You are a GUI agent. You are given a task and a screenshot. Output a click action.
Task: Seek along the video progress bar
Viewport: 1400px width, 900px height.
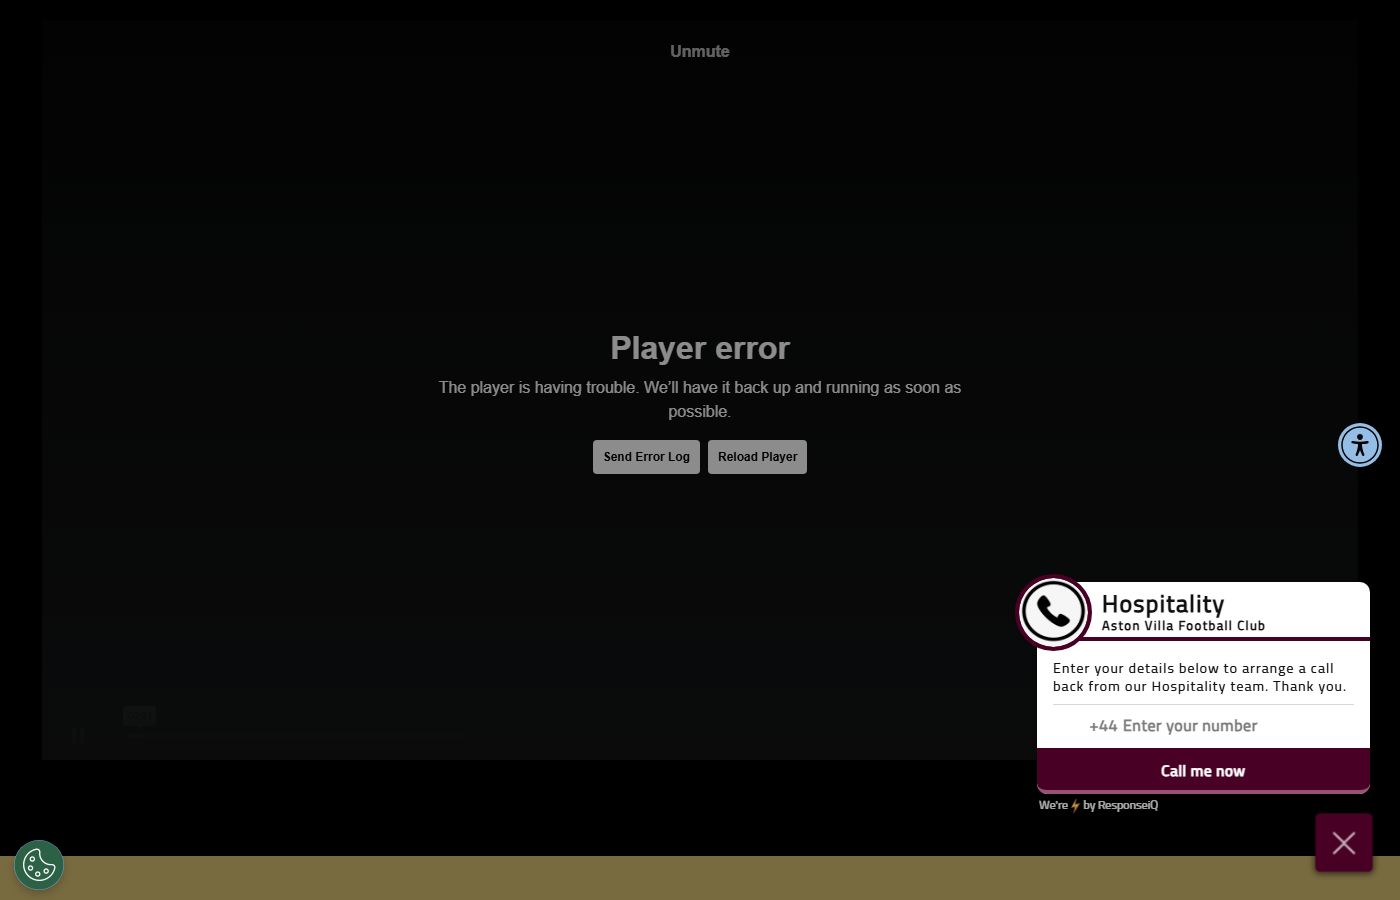(295, 736)
